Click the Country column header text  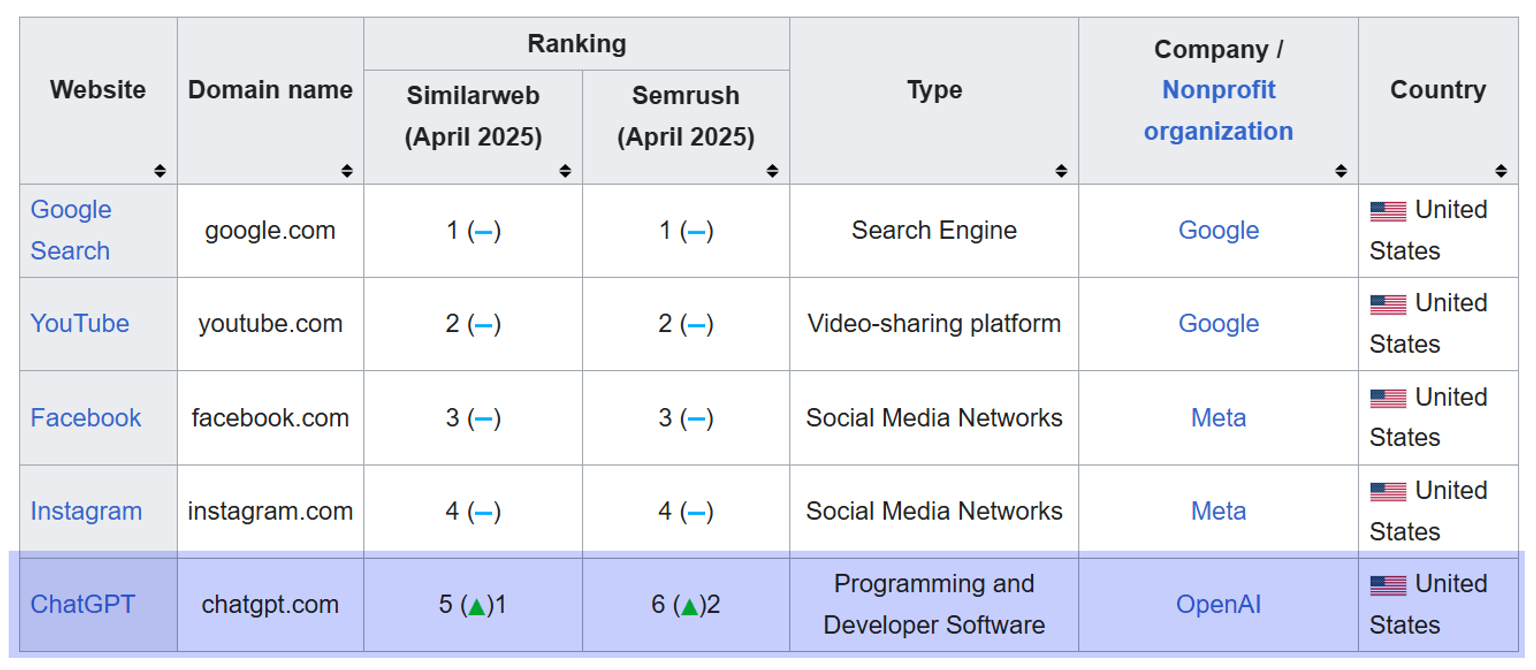pos(1438,90)
